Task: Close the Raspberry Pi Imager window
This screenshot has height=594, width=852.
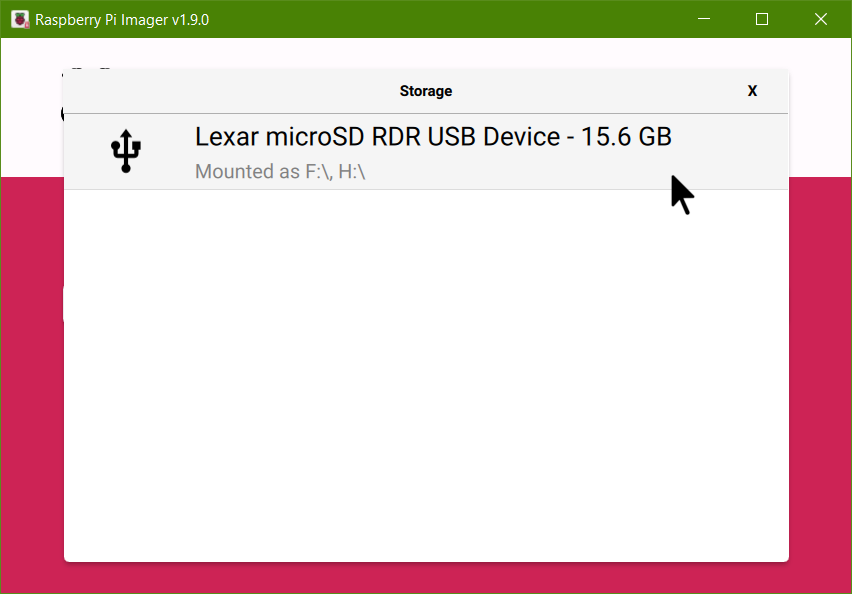Action: (x=820, y=19)
